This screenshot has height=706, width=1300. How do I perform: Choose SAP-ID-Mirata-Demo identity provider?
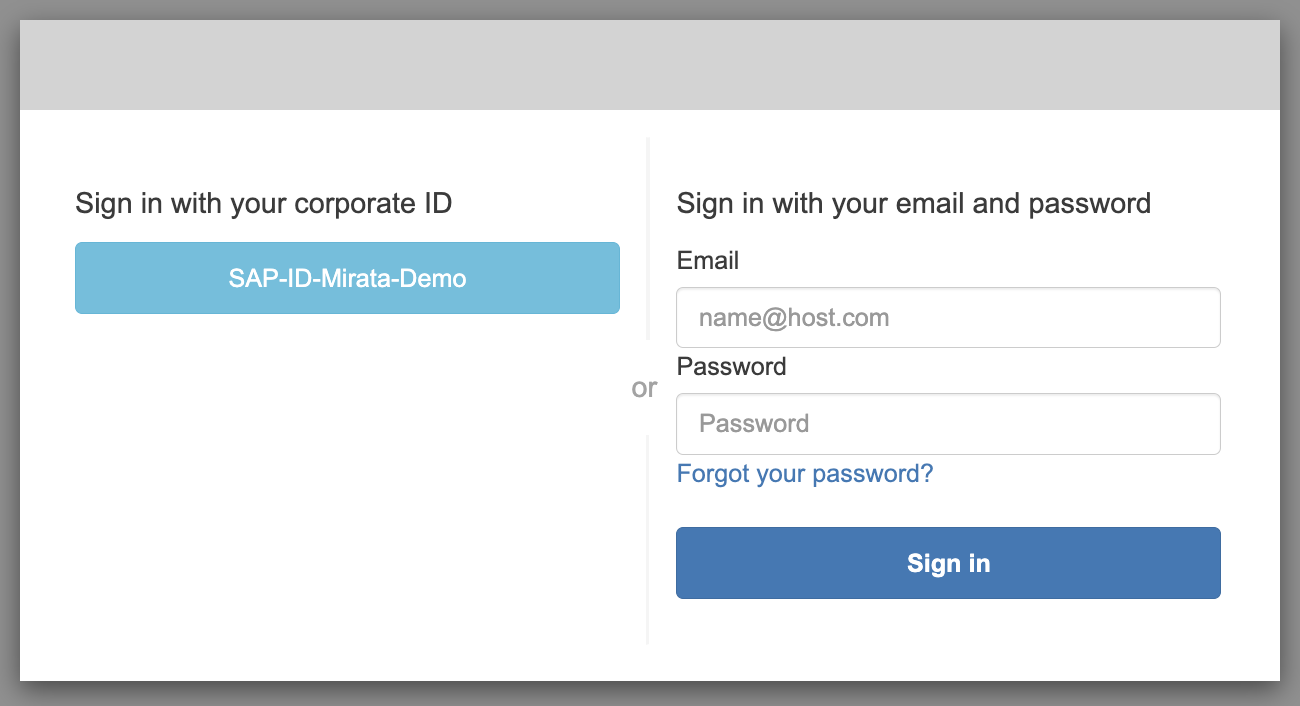pyautogui.click(x=347, y=278)
